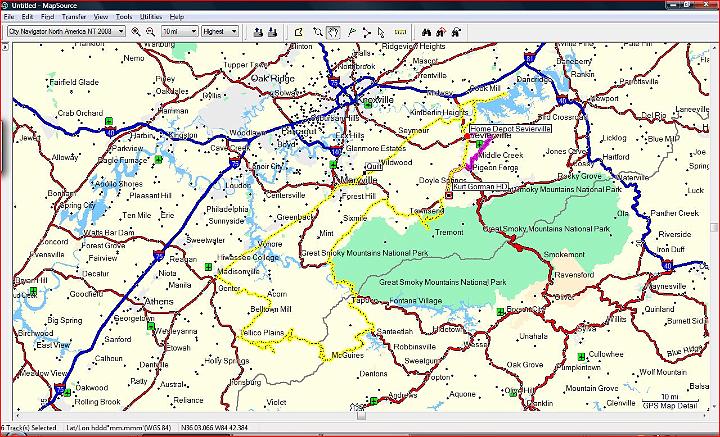Click the I-81 interstate shield icon
This screenshot has width=720, height=437.
[x=528, y=58]
